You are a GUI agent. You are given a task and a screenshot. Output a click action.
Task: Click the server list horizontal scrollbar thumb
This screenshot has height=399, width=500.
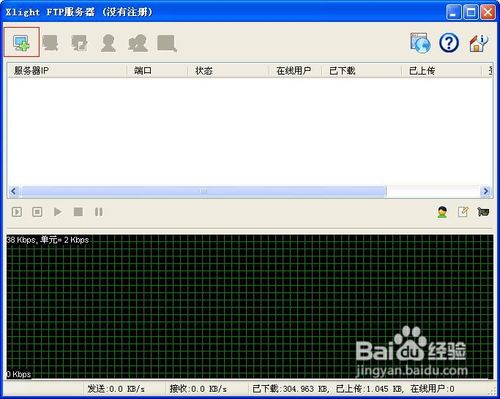point(204,191)
